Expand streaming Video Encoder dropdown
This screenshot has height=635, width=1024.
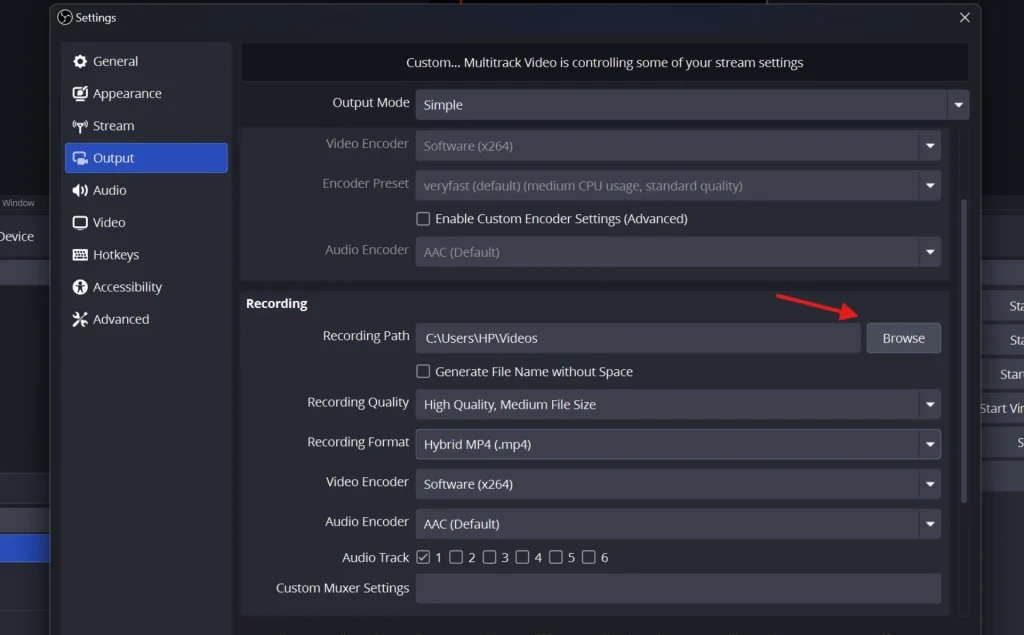678,146
